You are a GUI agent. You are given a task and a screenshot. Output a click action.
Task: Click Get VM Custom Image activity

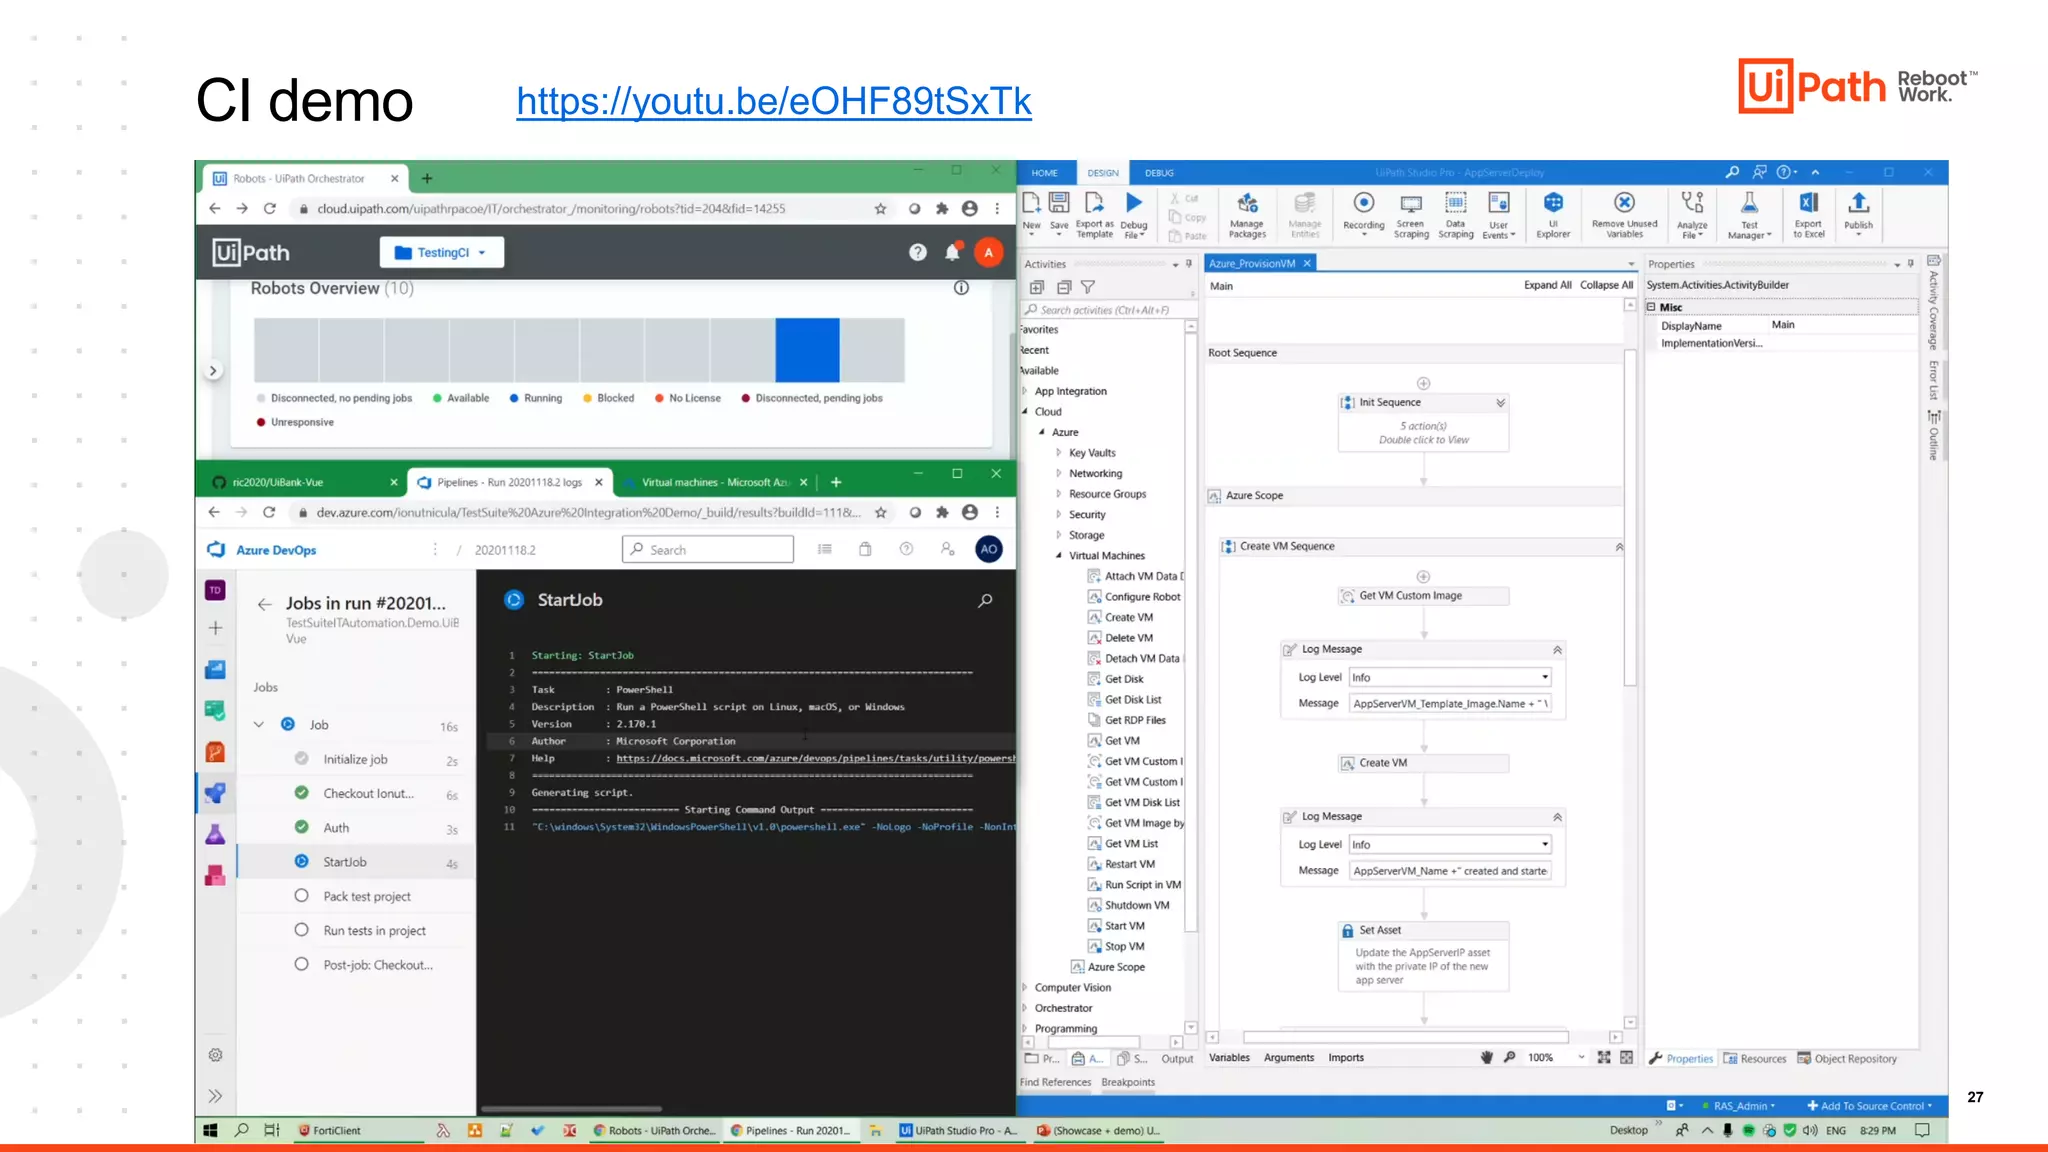(1423, 595)
